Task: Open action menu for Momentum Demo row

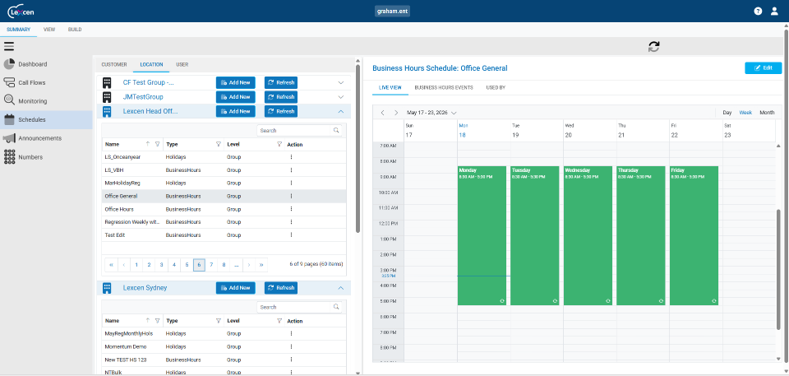Action: [x=291, y=347]
